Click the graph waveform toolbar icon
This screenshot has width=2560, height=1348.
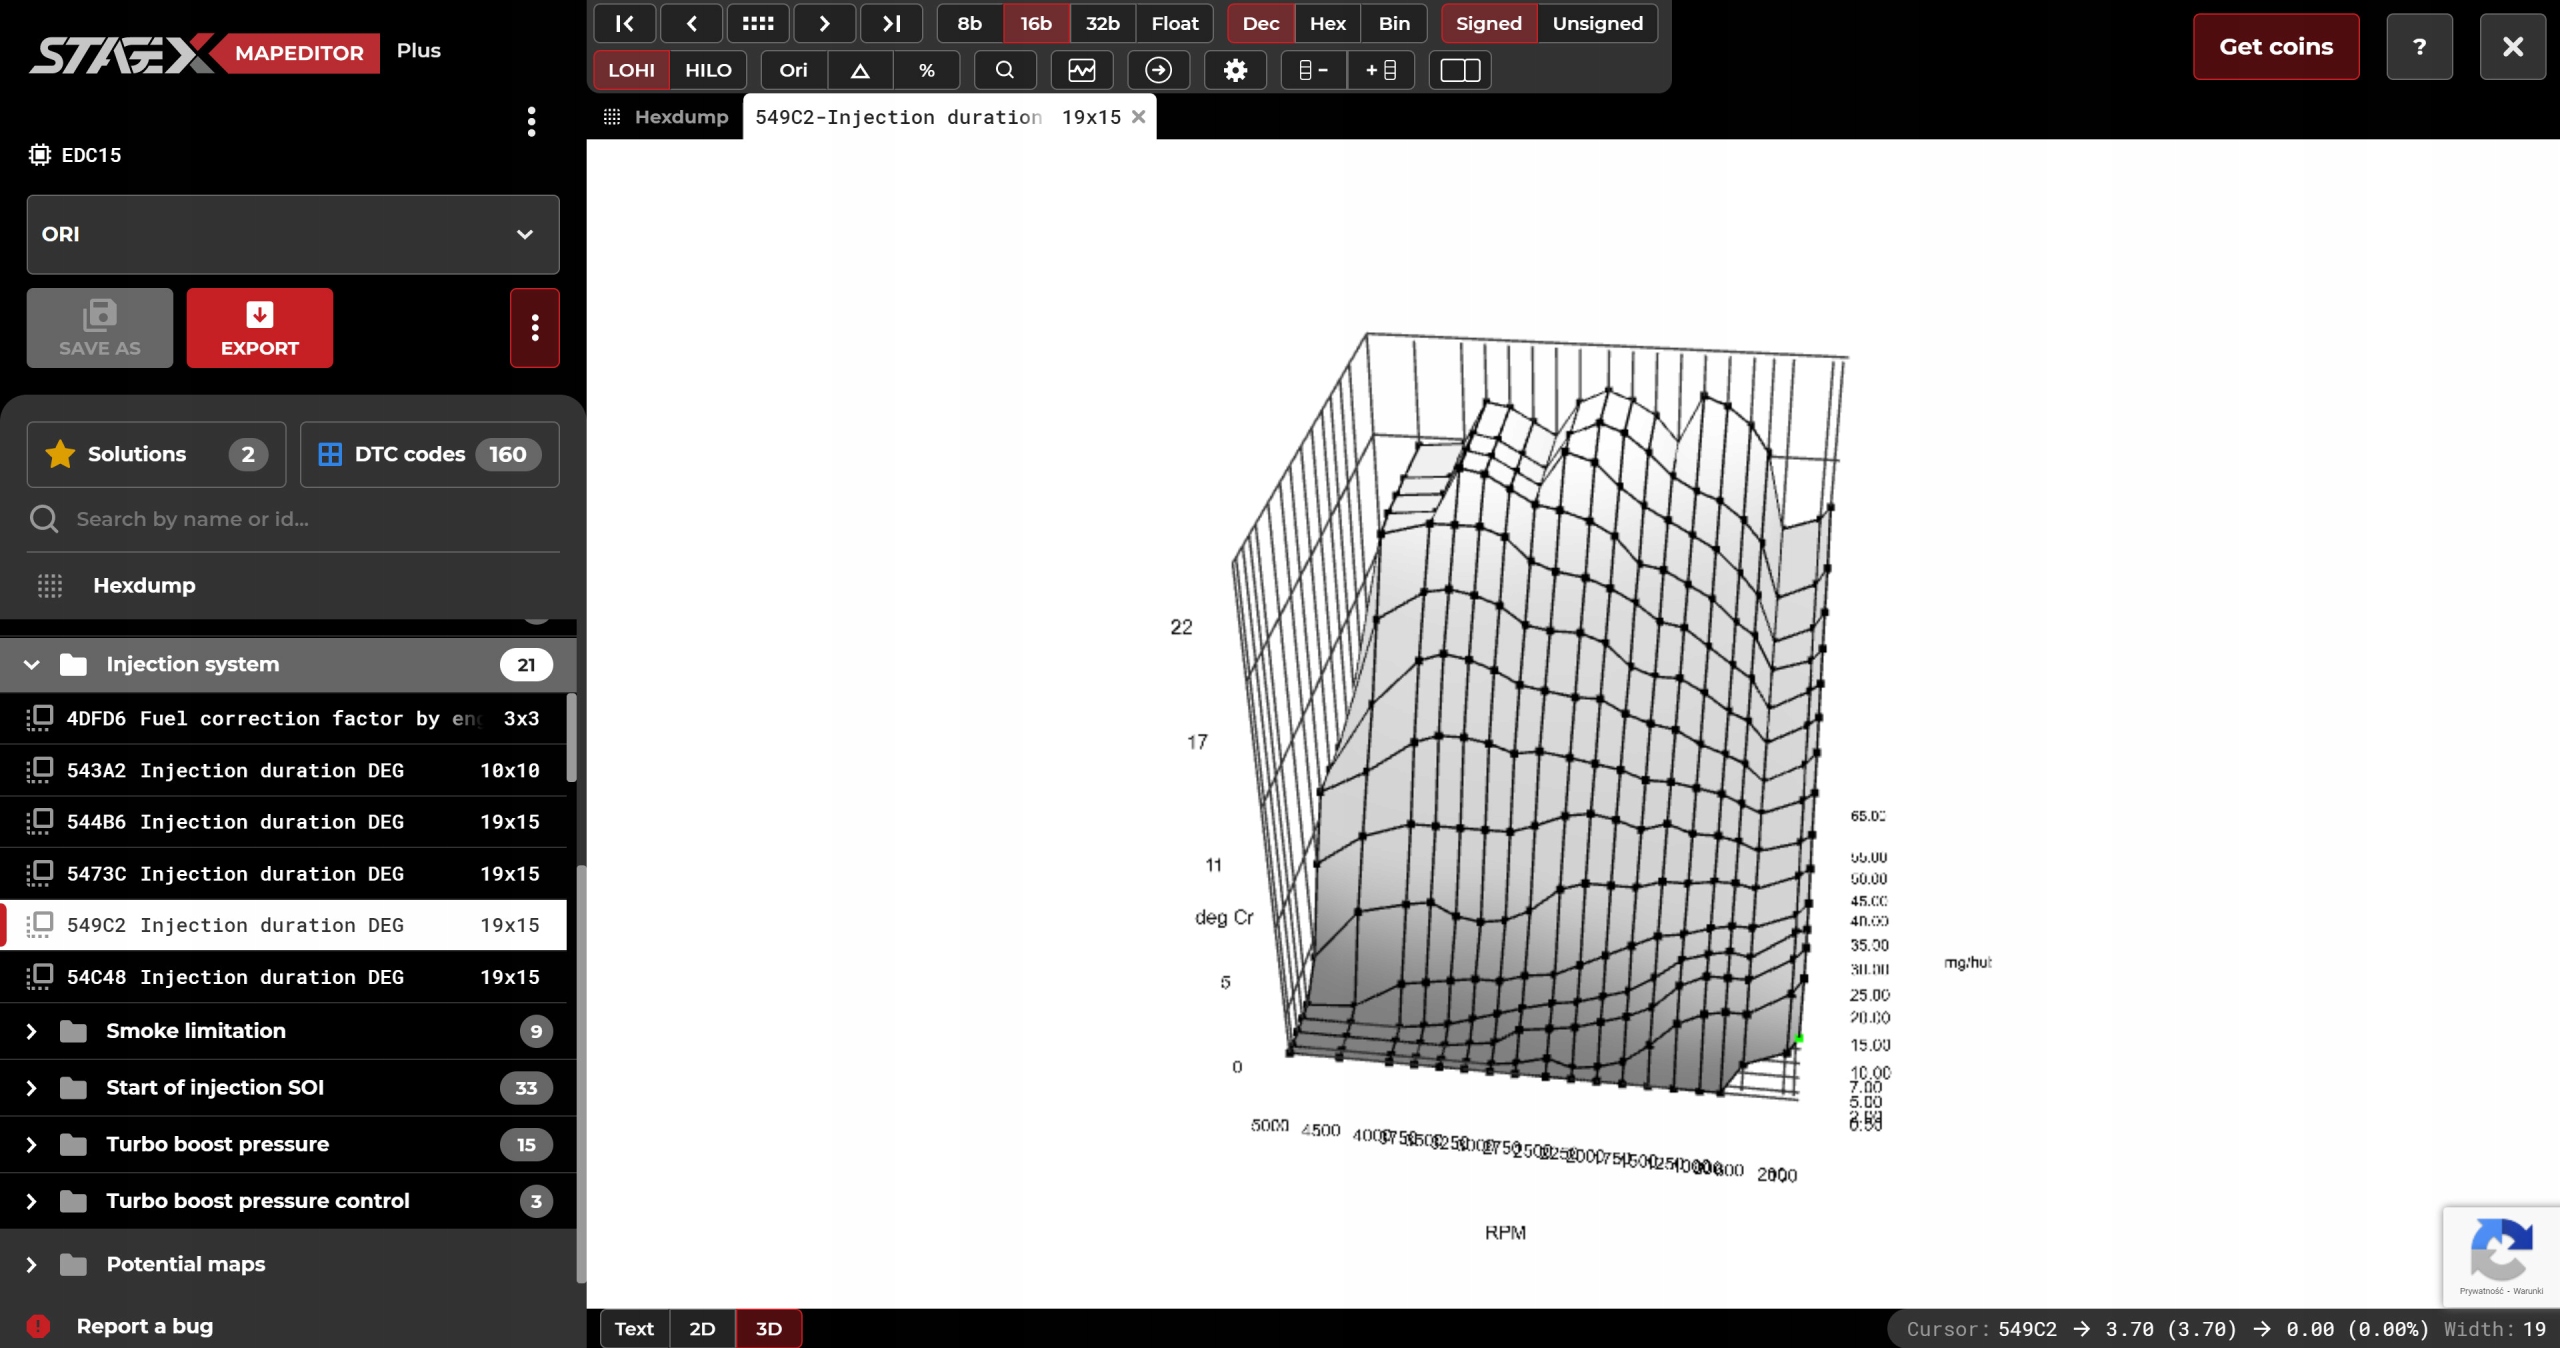click(1081, 70)
